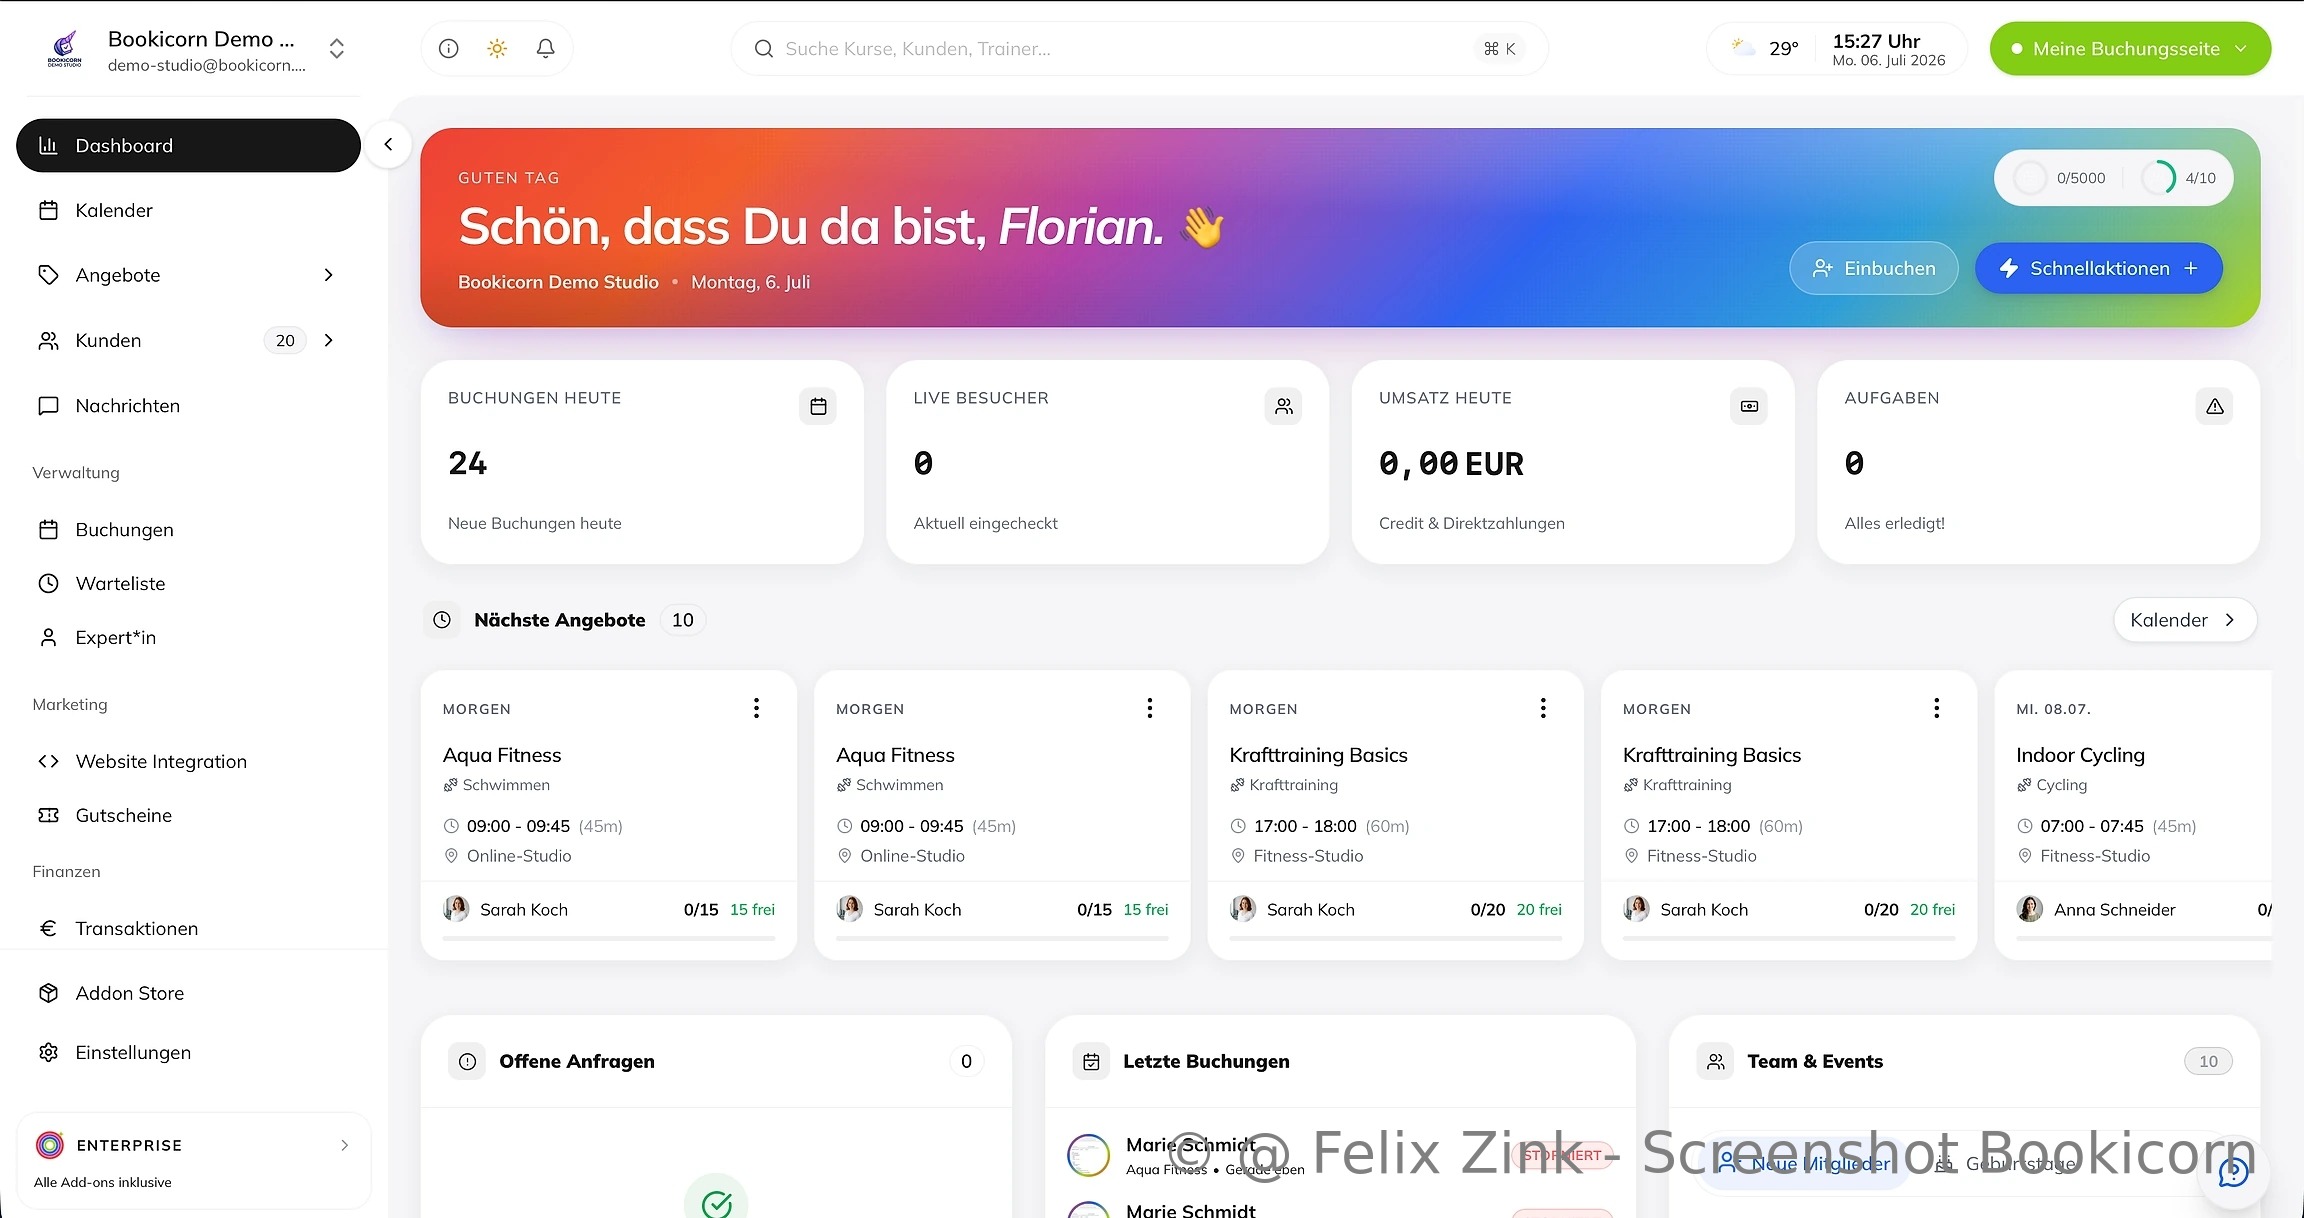Open Meine Buchungsseite dropdown
The image size is (2304, 1218).
click(2130, 48)
